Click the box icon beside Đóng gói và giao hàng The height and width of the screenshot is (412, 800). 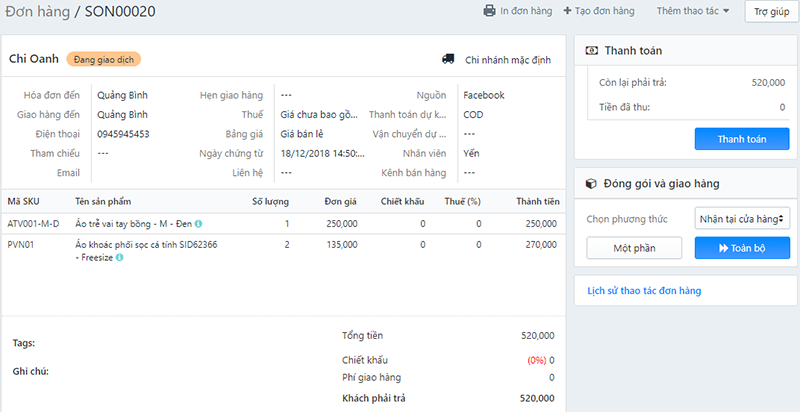(x=592, y=183)
